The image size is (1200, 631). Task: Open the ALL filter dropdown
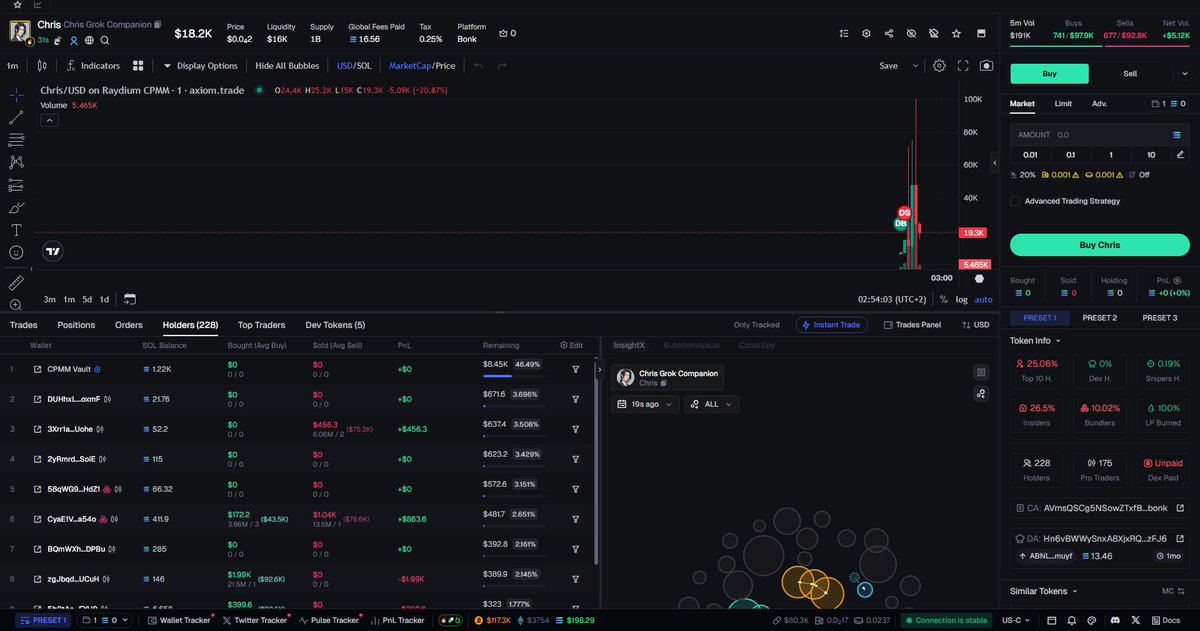point(711,404)
